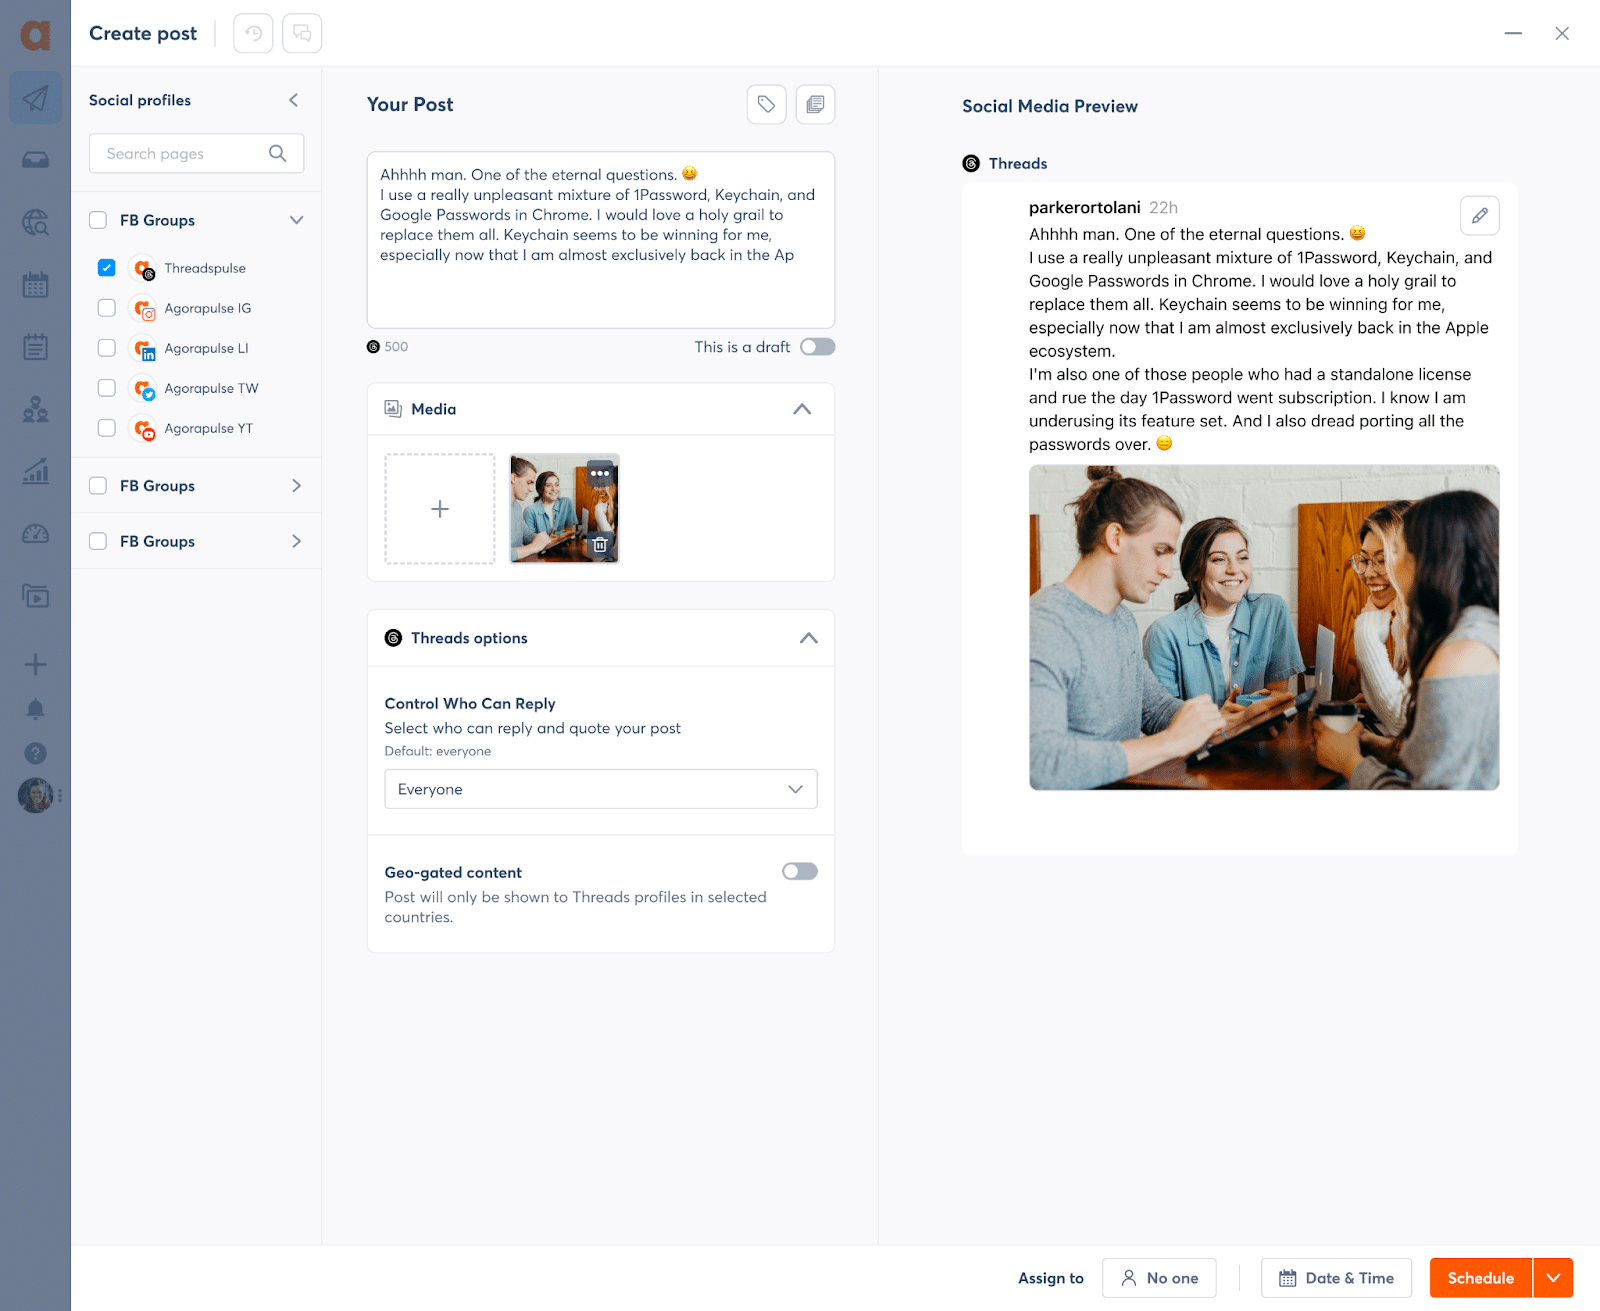Close the Create post window
Screen dimensions: 1600x1311
tap(1562, 33)
